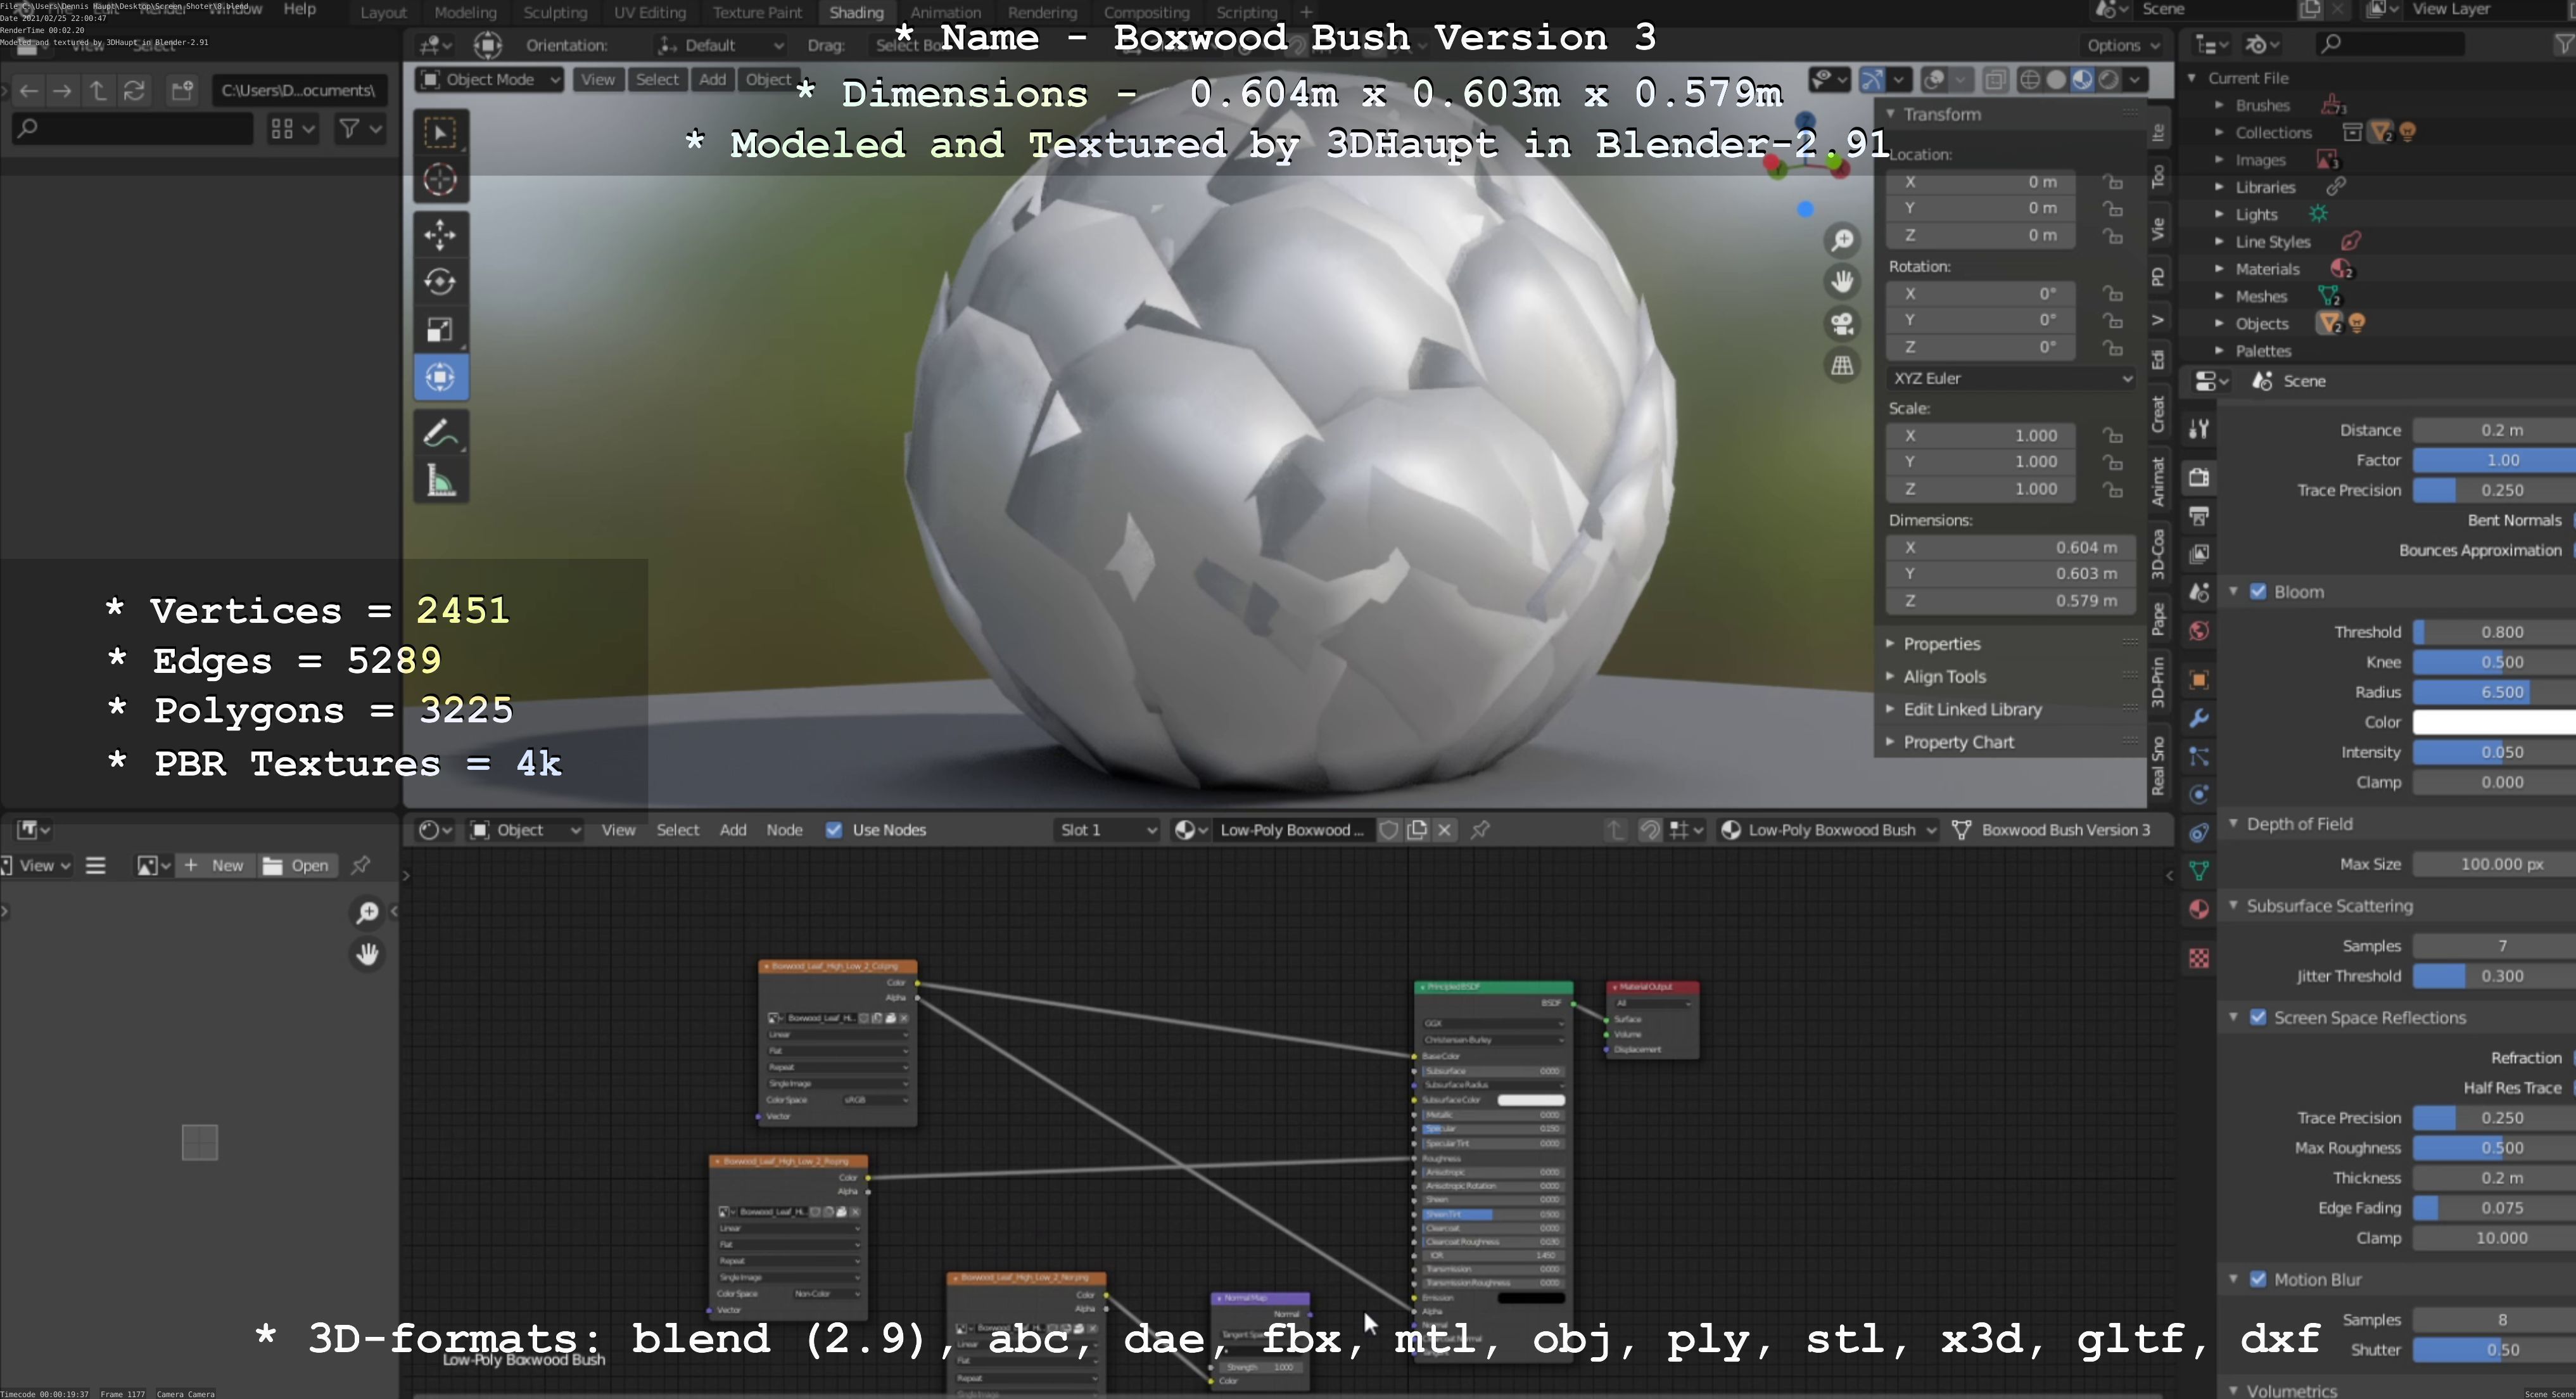The width and height of the screenshot is (2576, 1399).
Task: Select the Transform tool
Action: 441,377
